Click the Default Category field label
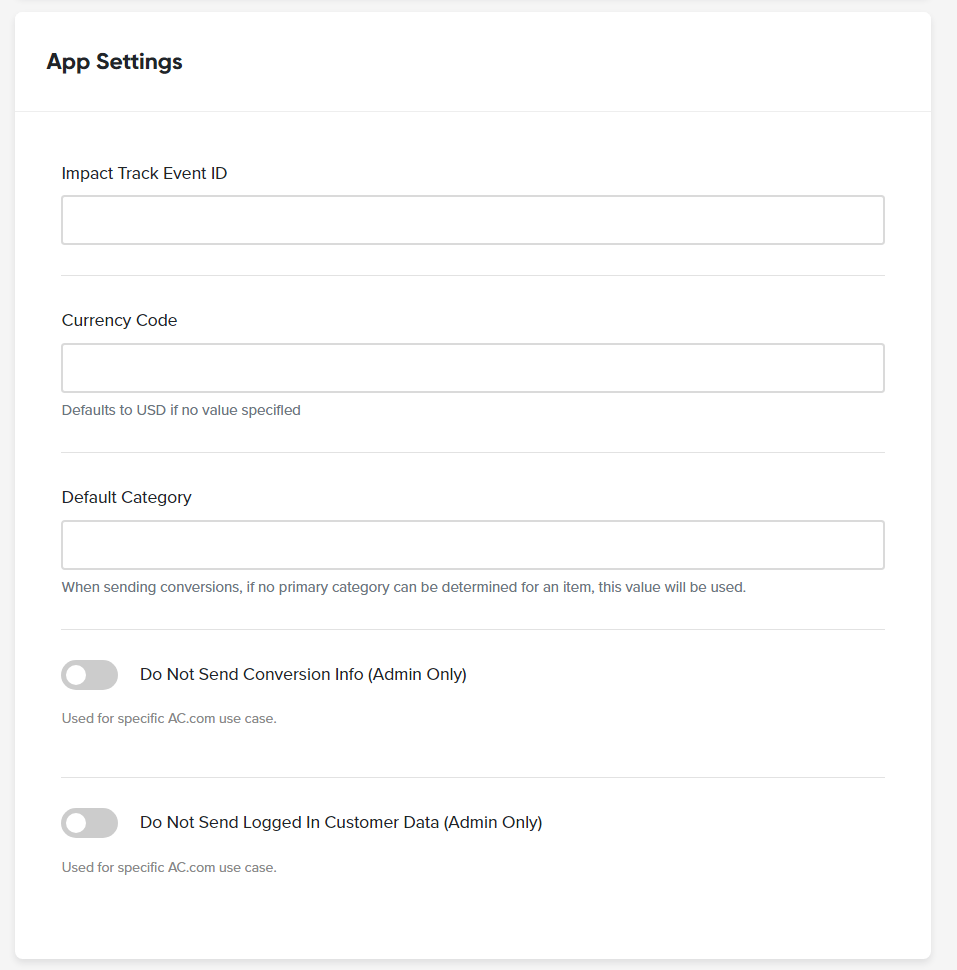Viewport: 957px width, 970px height. point(127,497)
